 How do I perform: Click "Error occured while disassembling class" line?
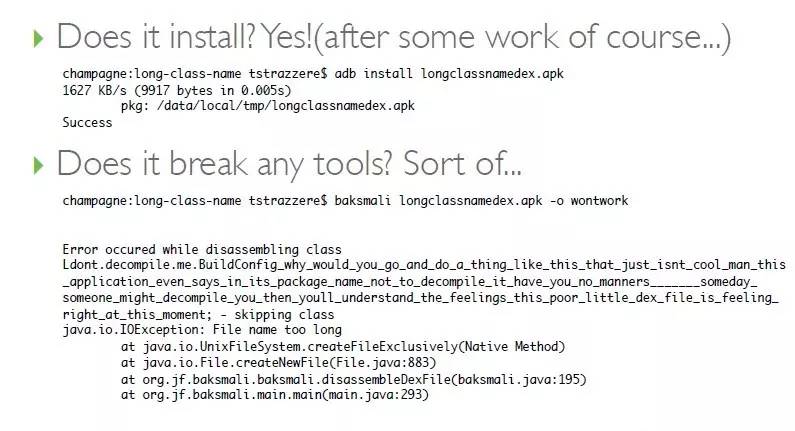click(x=201, y=249)
